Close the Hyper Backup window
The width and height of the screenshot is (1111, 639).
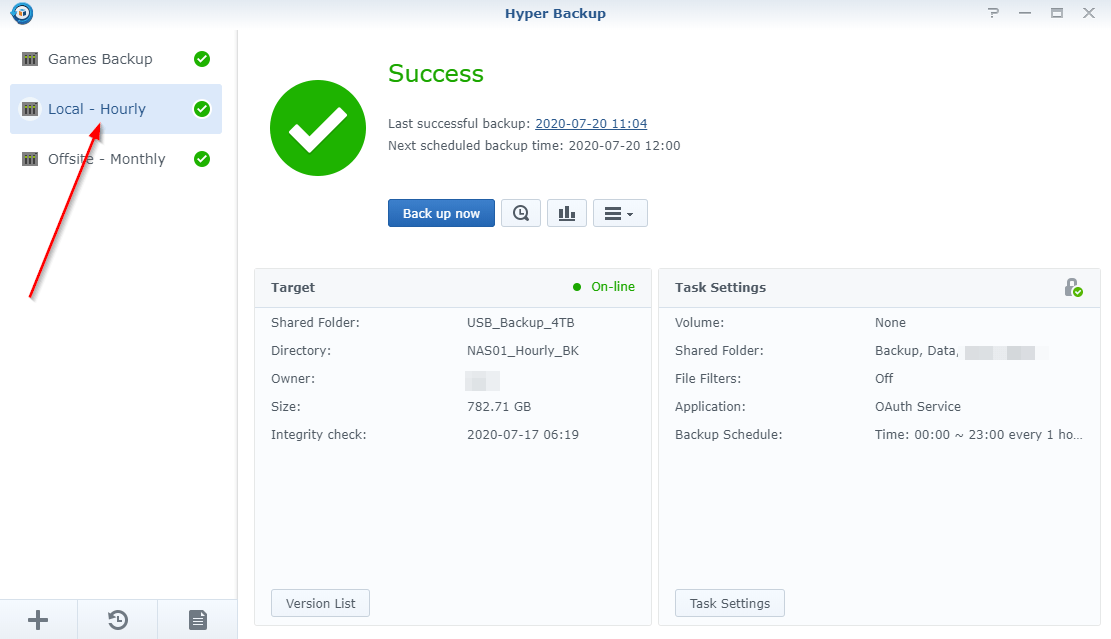[1089, 13]
